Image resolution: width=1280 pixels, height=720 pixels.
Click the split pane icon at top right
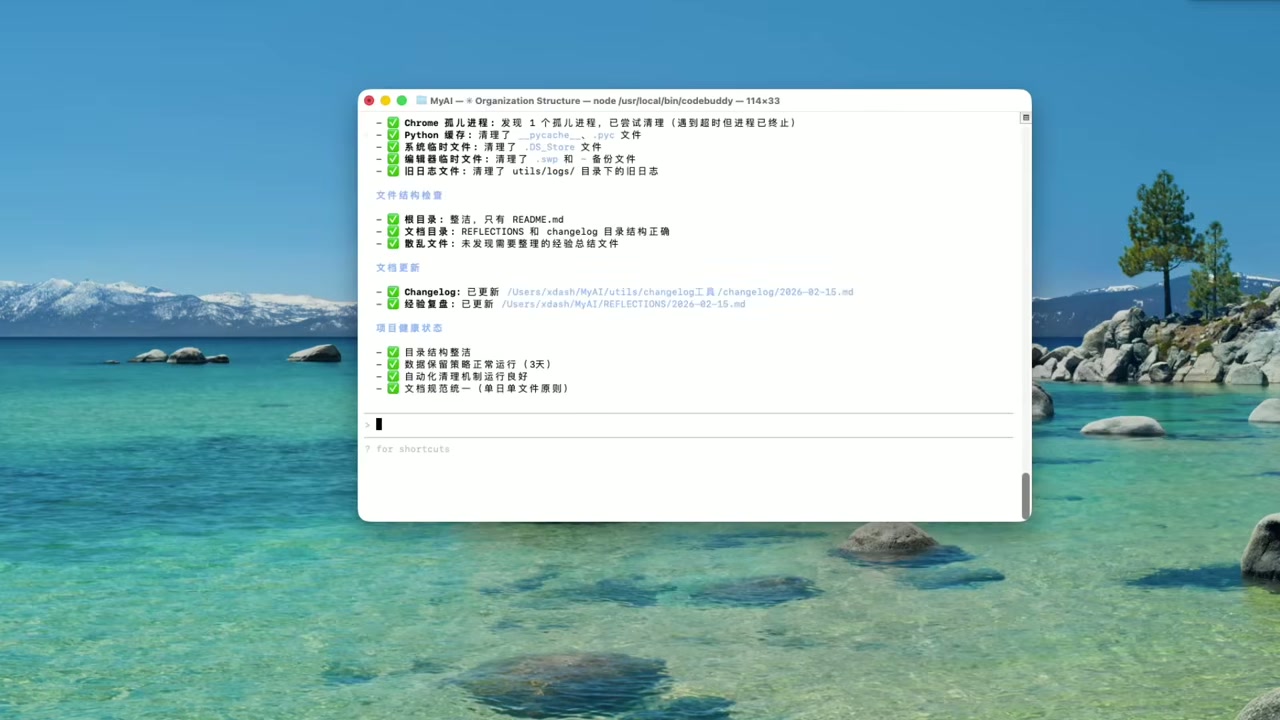coord(1025,118)
